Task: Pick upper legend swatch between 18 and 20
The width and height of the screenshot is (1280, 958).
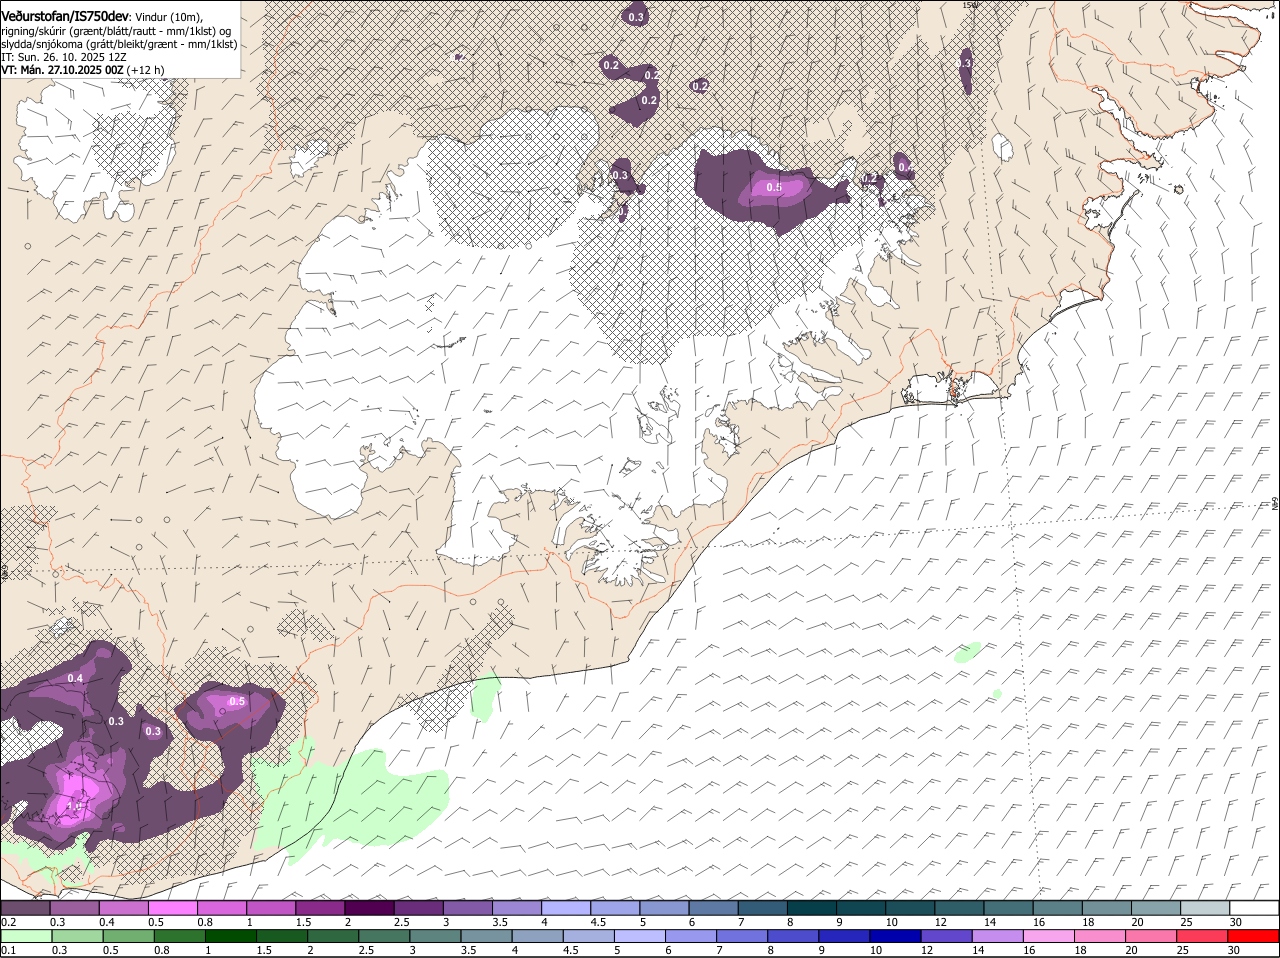Action: coord(1107,908)
